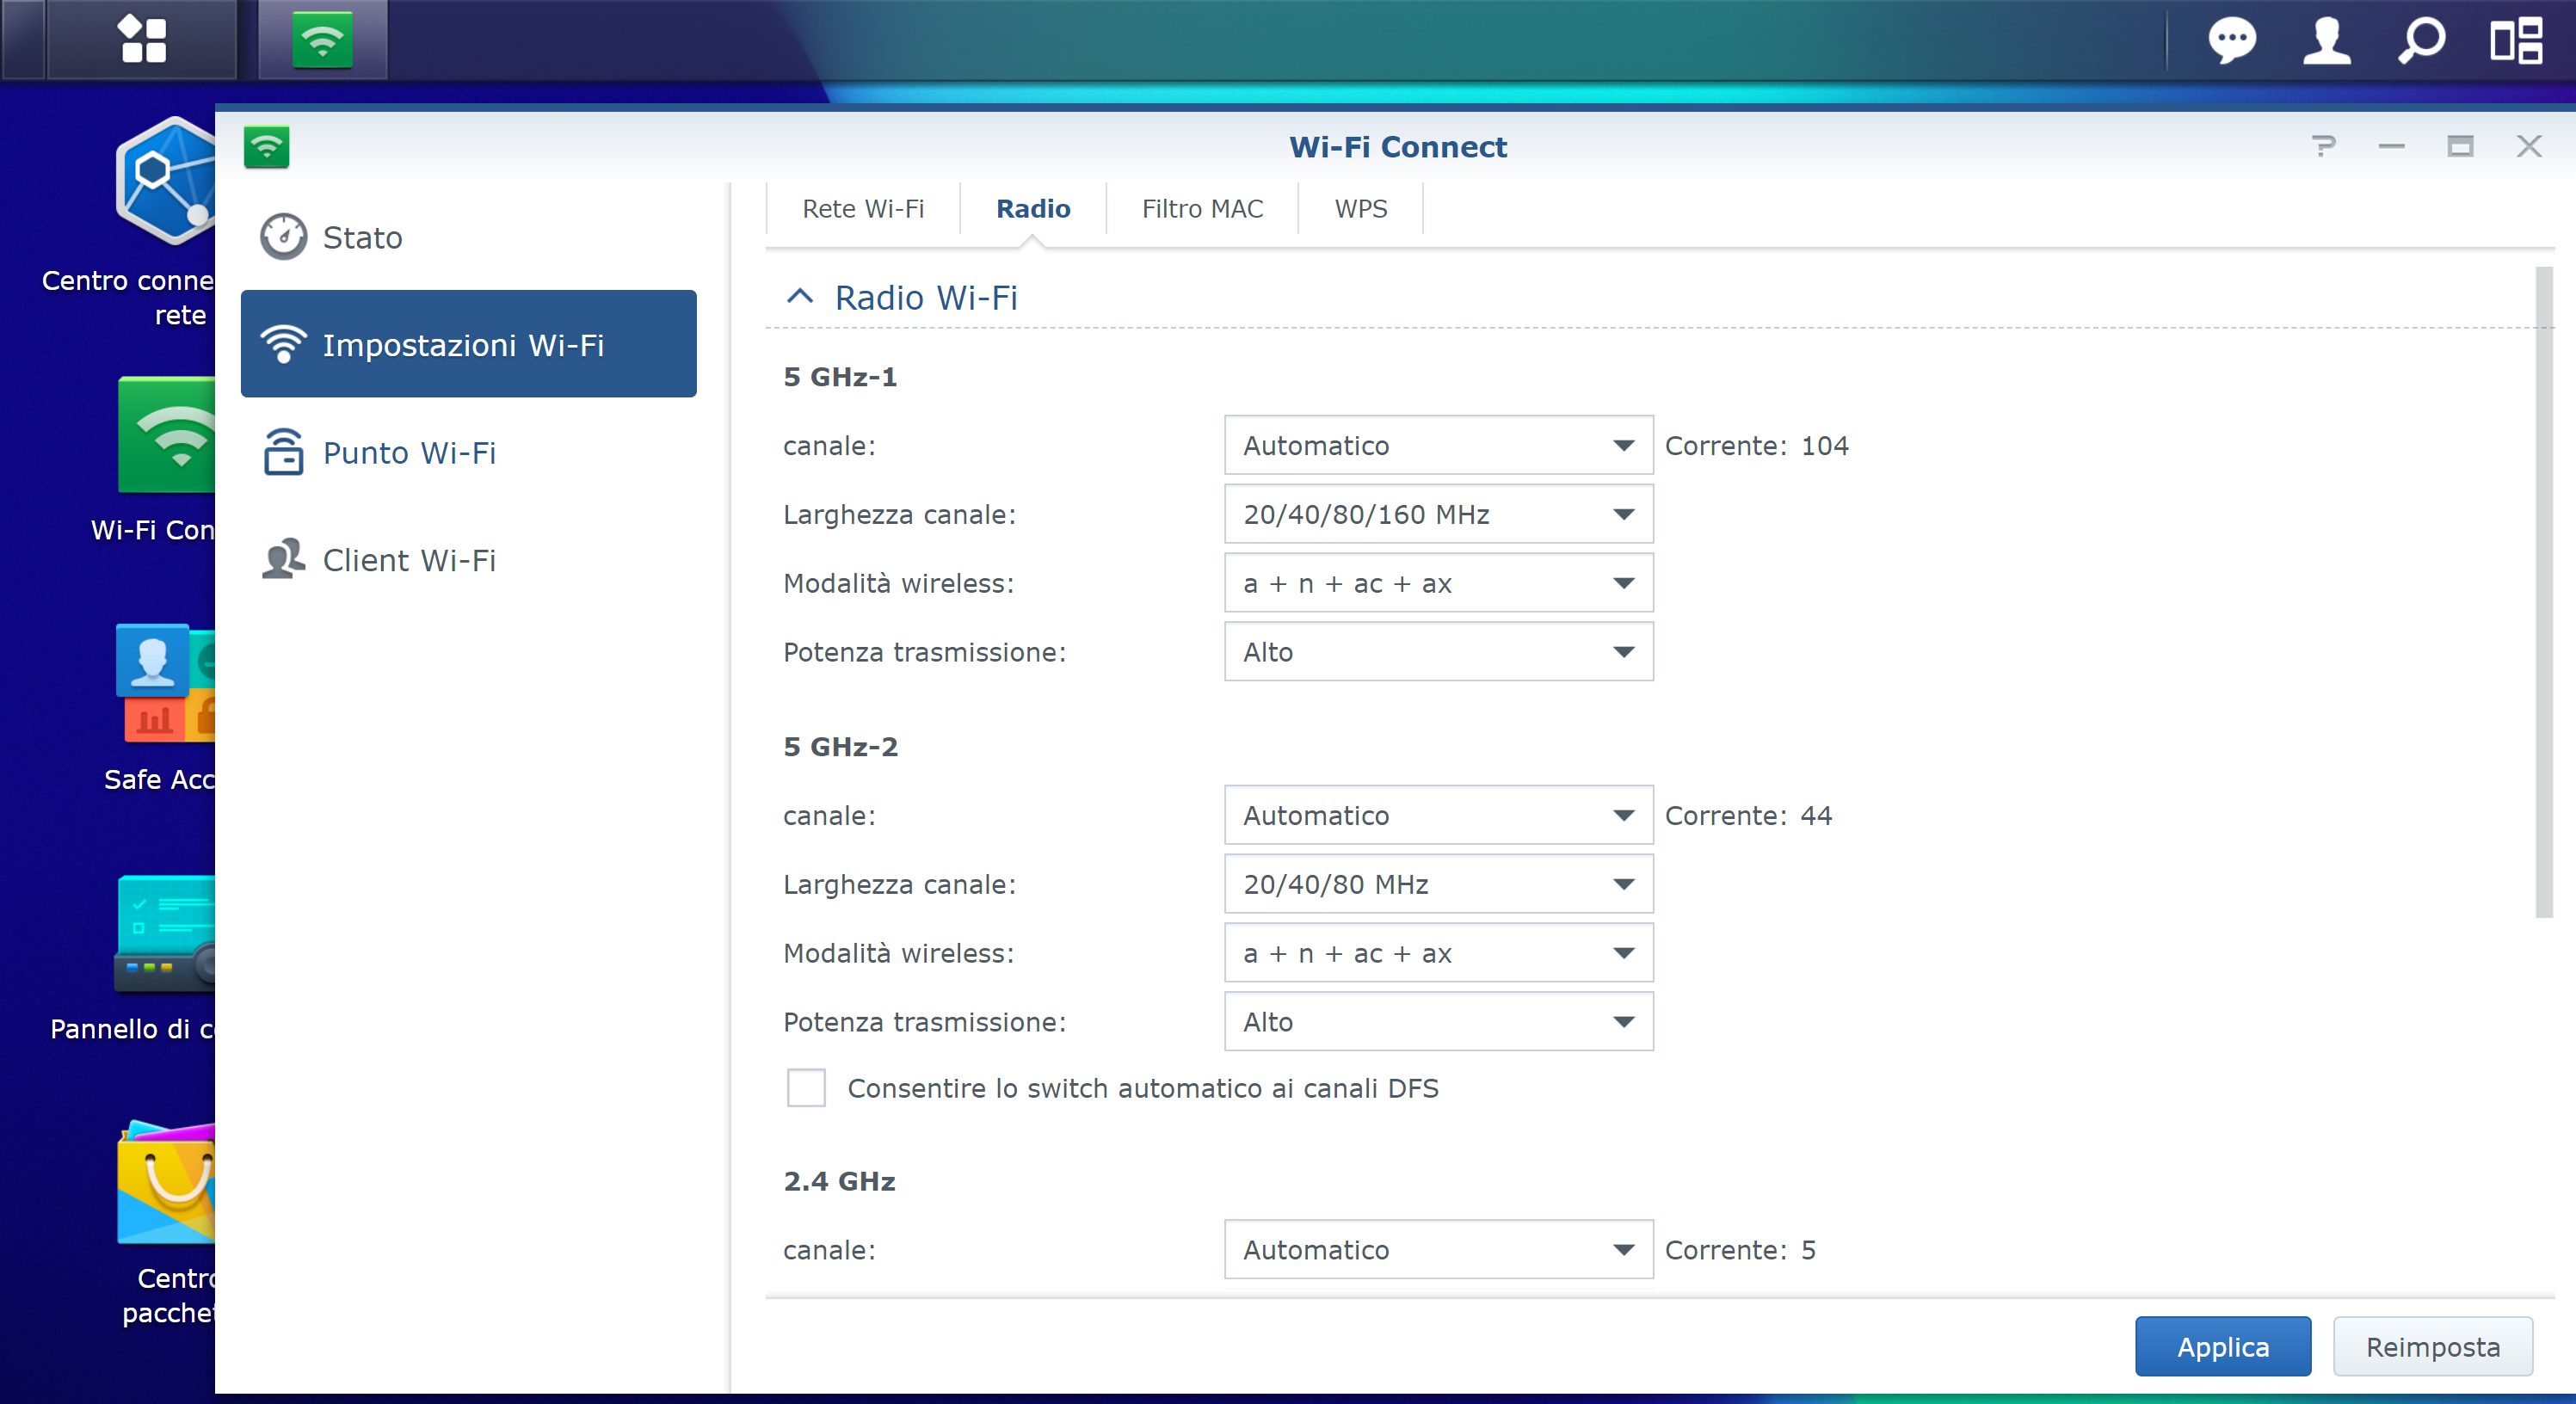
Task: Open 5 GHz-2 canale dropdown
Action: point(1438,815)
